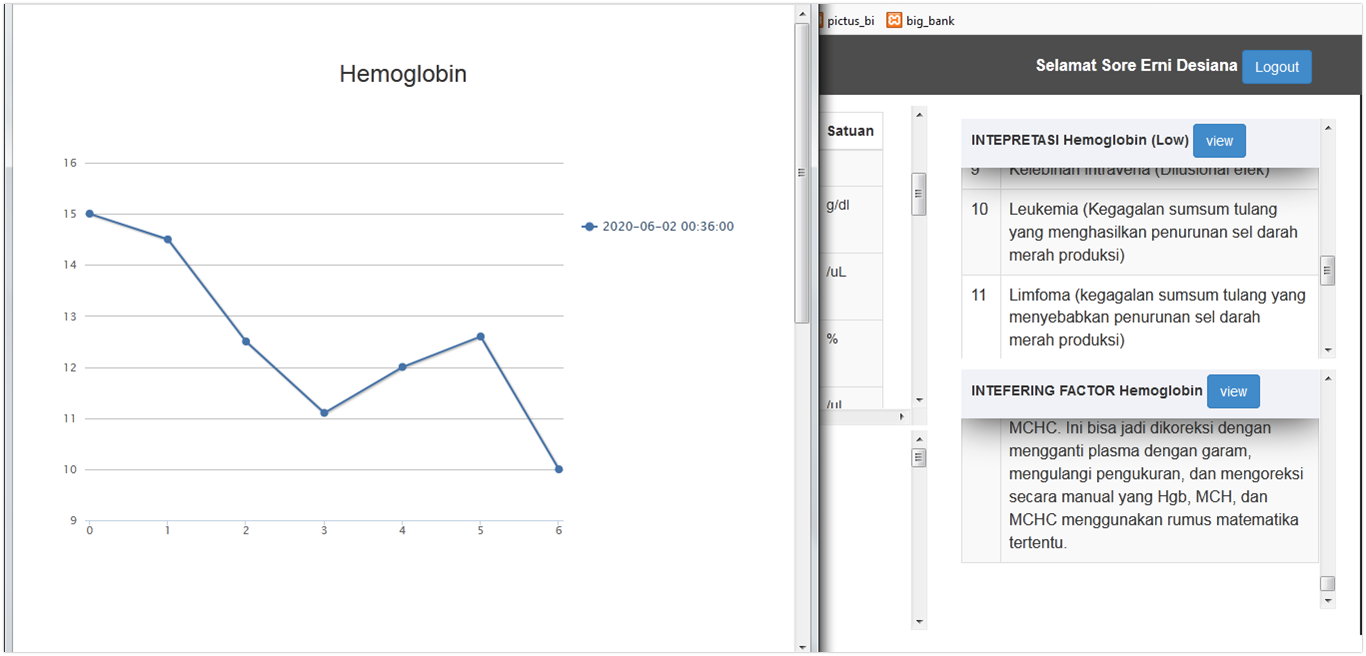Viewport: 1366px width, 656px height.
Task: Select chart data point at x equals 3
Action: pyautogui.click(x=324, y=413)
